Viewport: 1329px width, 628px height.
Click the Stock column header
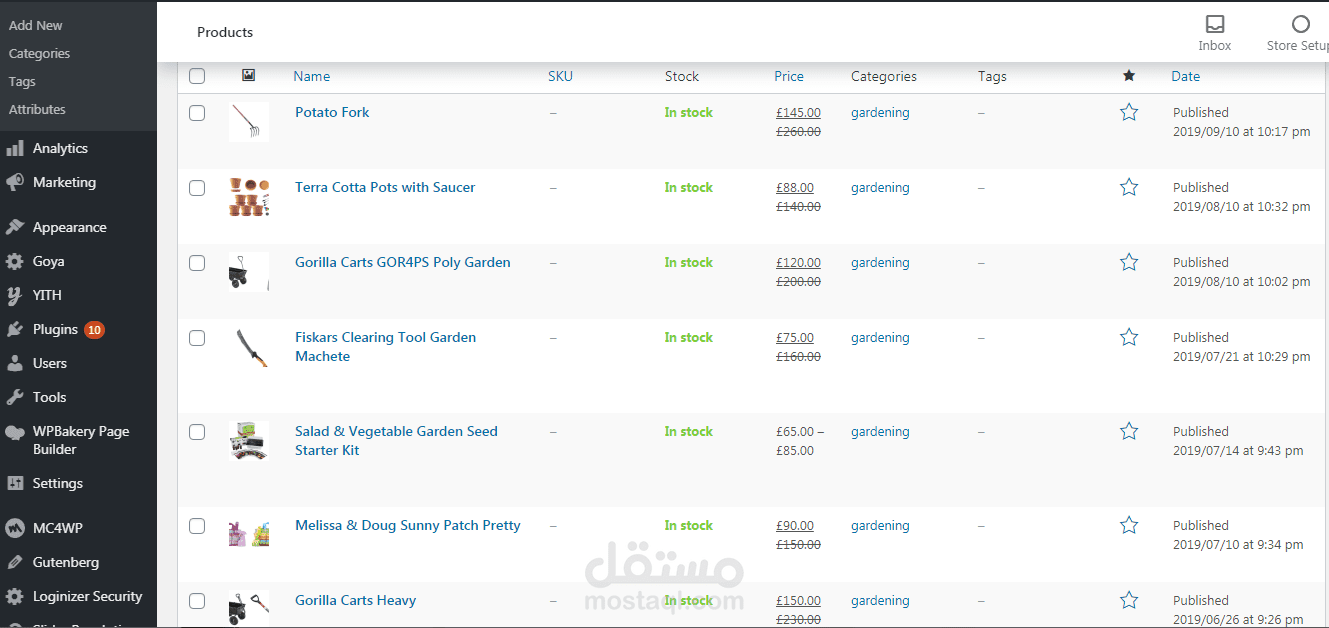[x=682, y=76]
